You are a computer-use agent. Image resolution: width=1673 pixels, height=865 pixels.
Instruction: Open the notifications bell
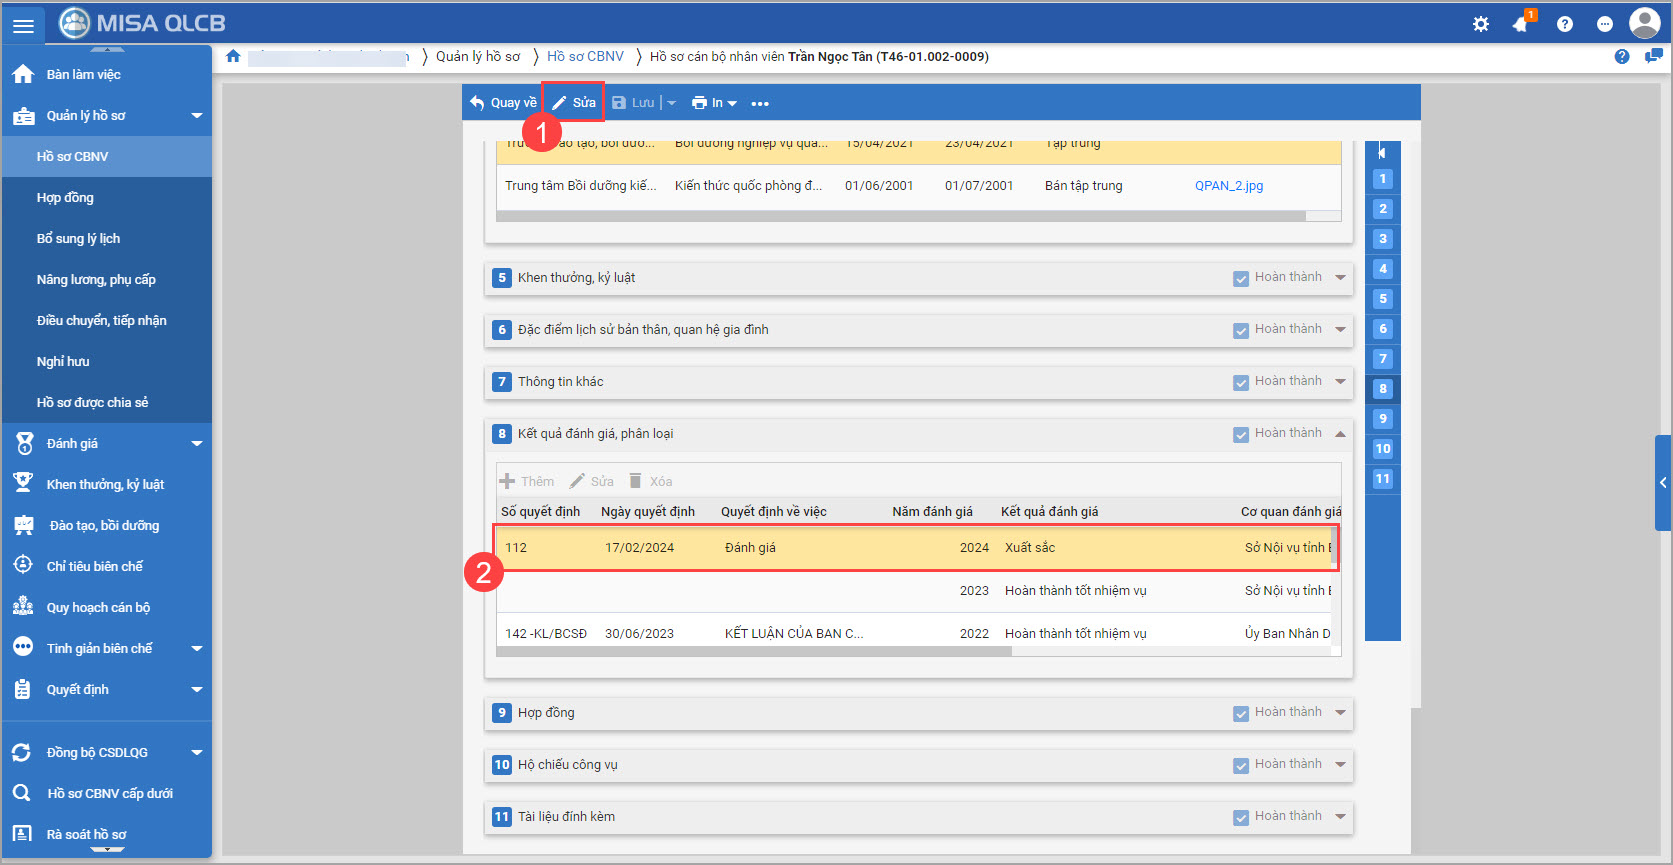(x=1521, y=24)
